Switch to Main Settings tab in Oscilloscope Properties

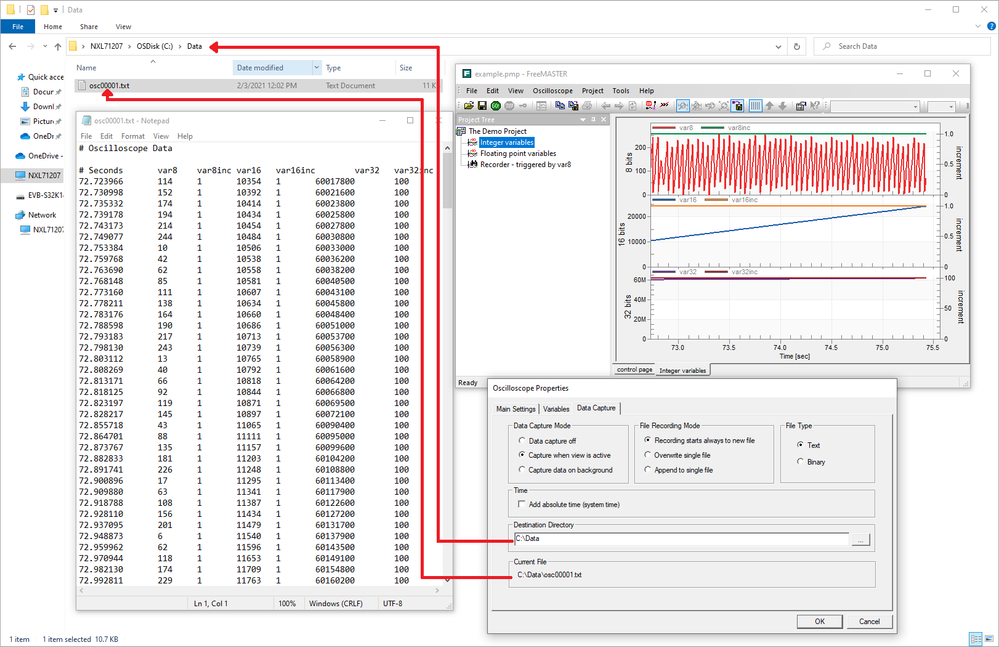[x=516, y=409]
